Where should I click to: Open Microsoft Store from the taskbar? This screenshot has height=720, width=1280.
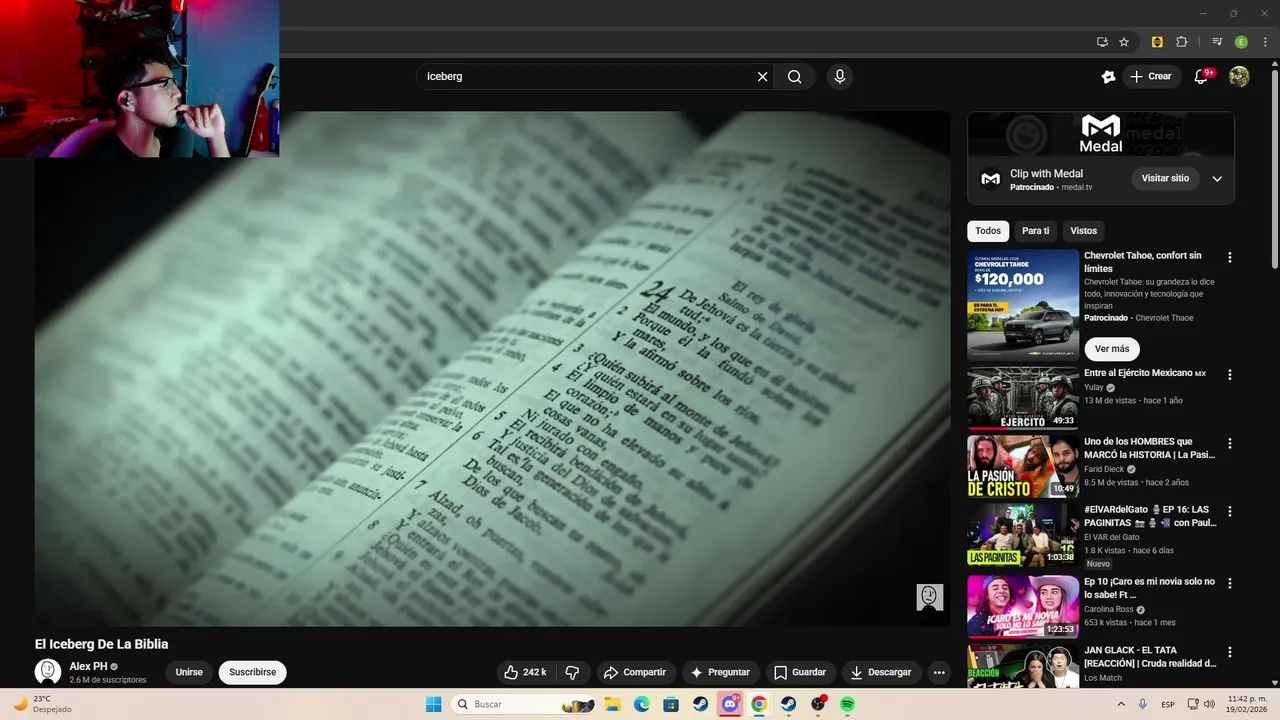pyautogui.click(x=671, y=704)
